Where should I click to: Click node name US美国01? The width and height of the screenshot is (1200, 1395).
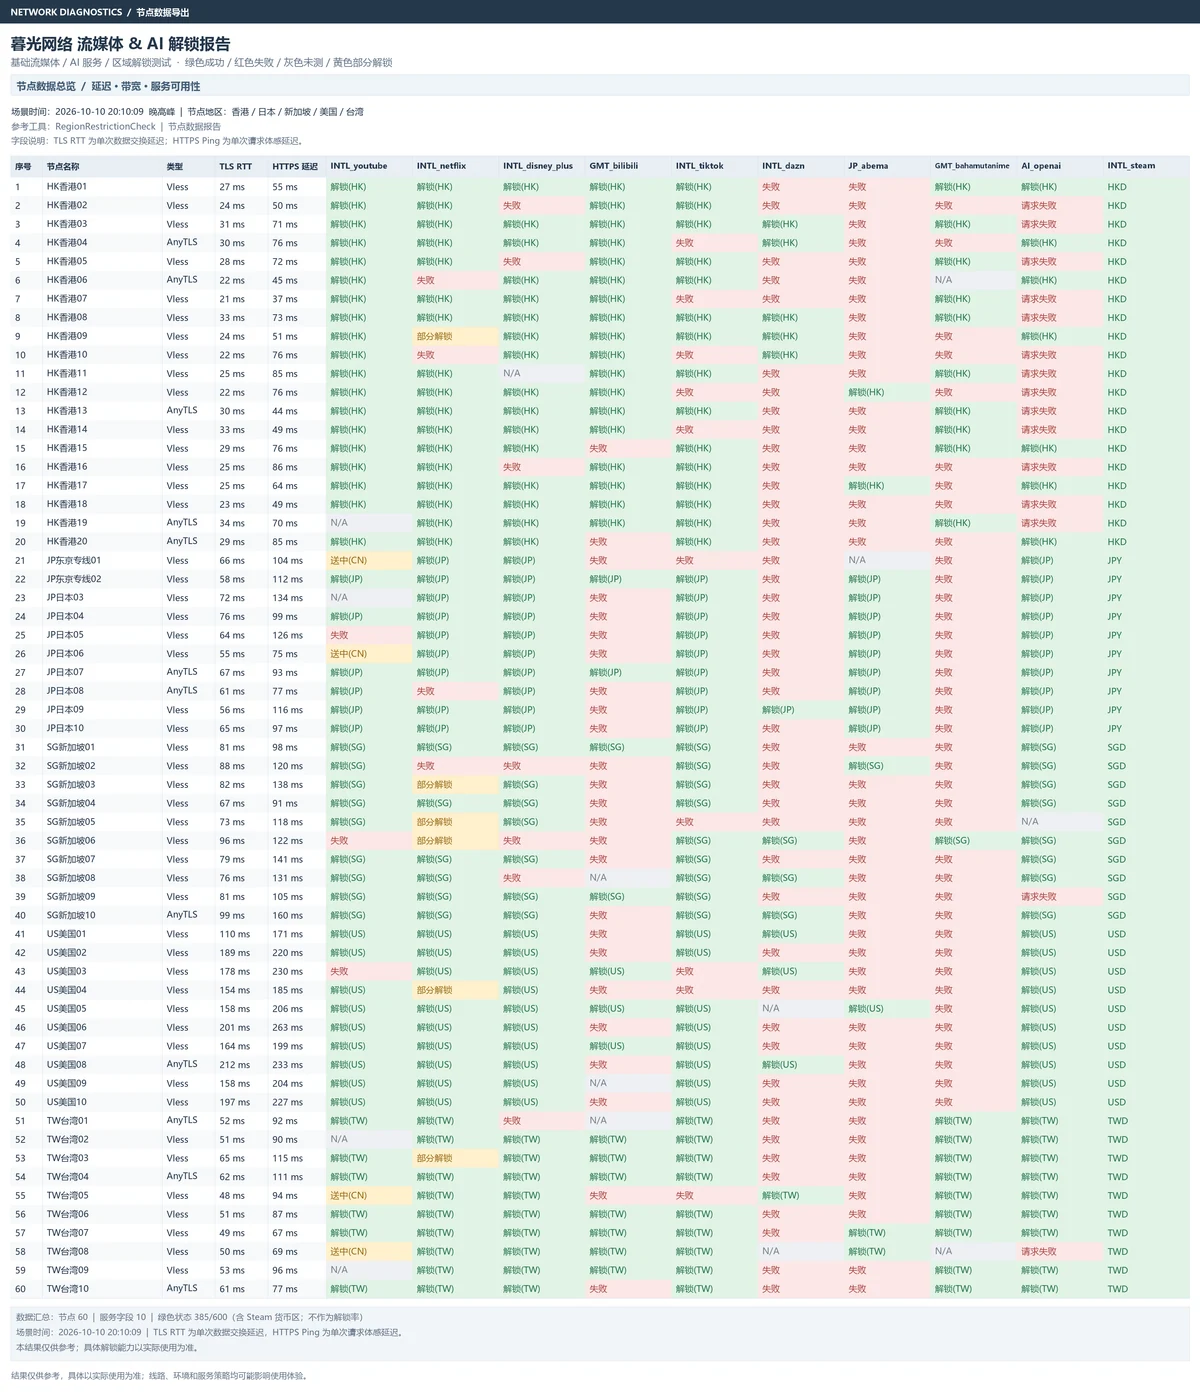tap(67, 934)
